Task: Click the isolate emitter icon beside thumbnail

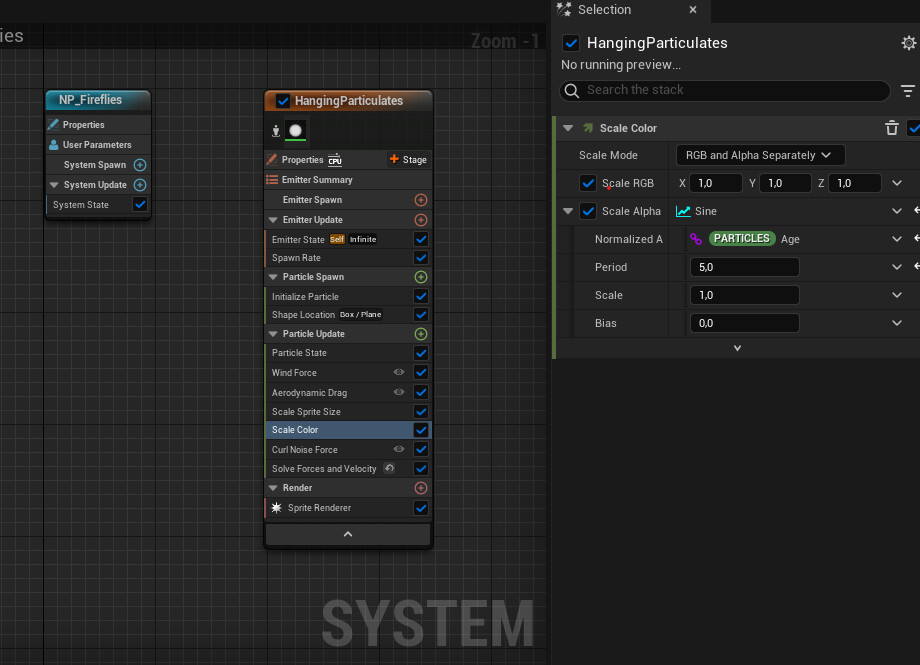Action: [x=276, y=131]
